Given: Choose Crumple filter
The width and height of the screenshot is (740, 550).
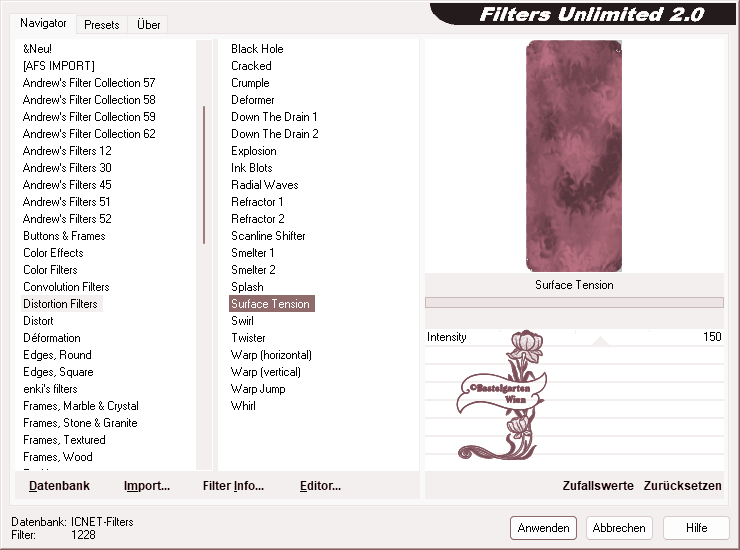Looking at the screenshot, I should [x=250, y=83].
